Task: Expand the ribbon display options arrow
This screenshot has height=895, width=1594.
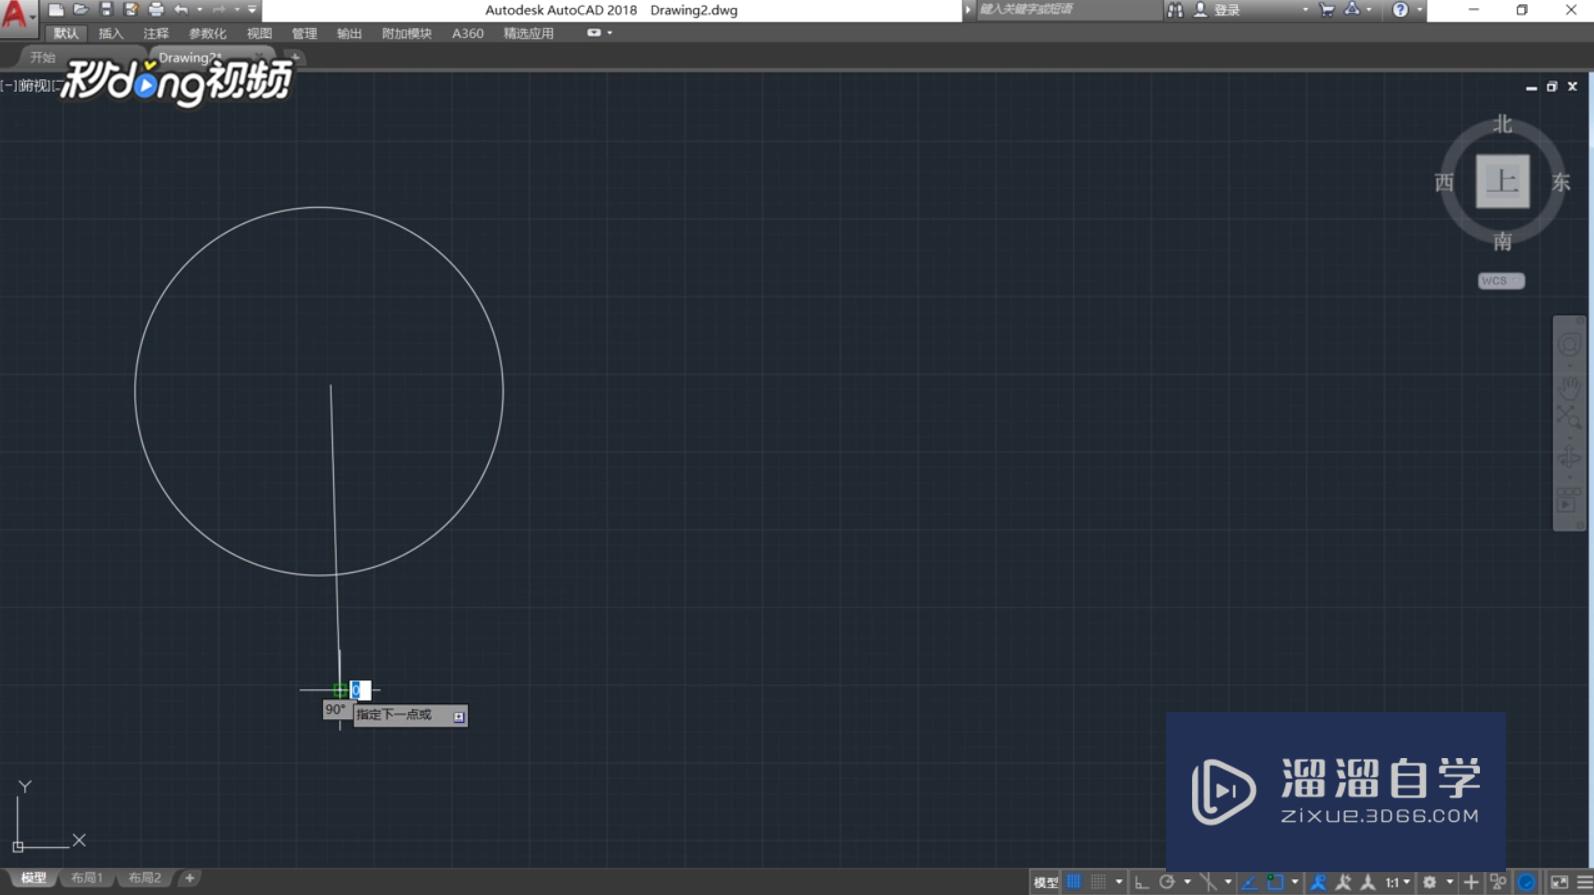Action: tap(610, 33)
